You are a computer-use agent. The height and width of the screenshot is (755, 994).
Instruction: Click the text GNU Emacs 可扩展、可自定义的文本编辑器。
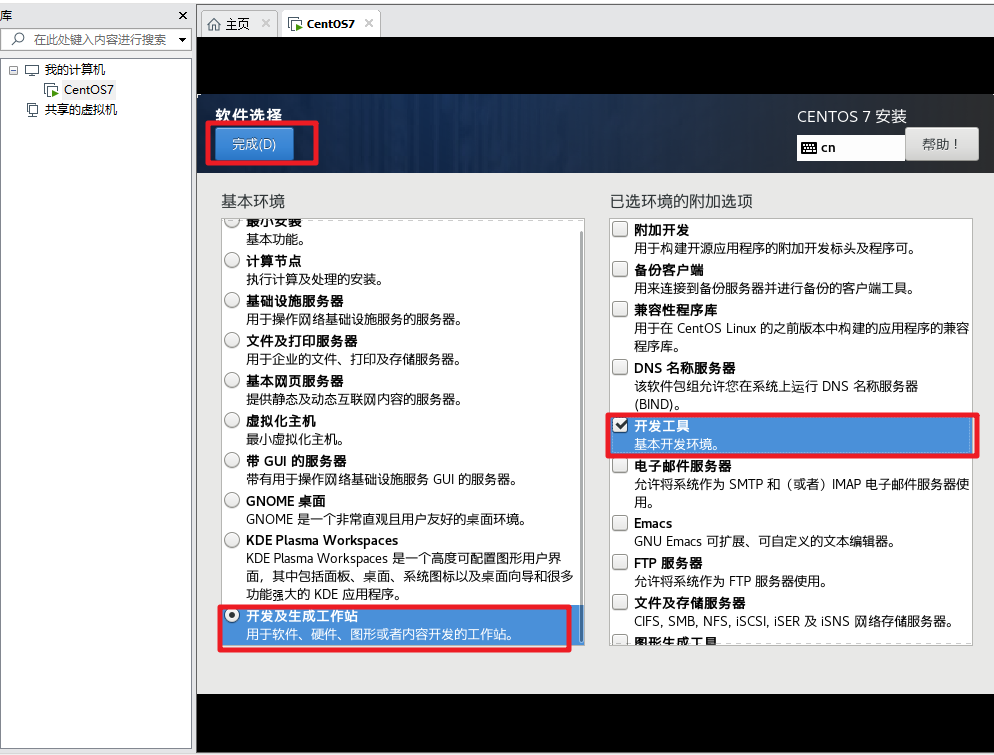click(x=765, y=541)
